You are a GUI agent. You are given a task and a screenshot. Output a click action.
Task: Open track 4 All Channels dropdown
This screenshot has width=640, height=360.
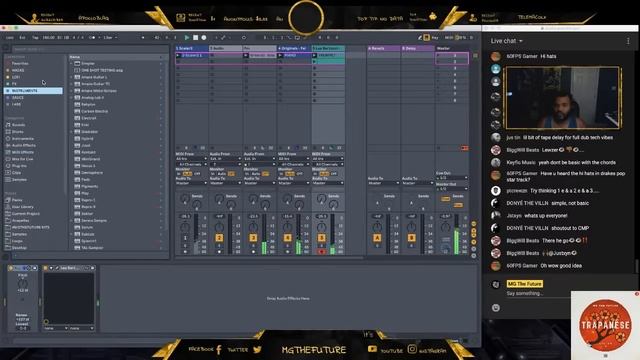pyautogui.click(x=294, y=164)
